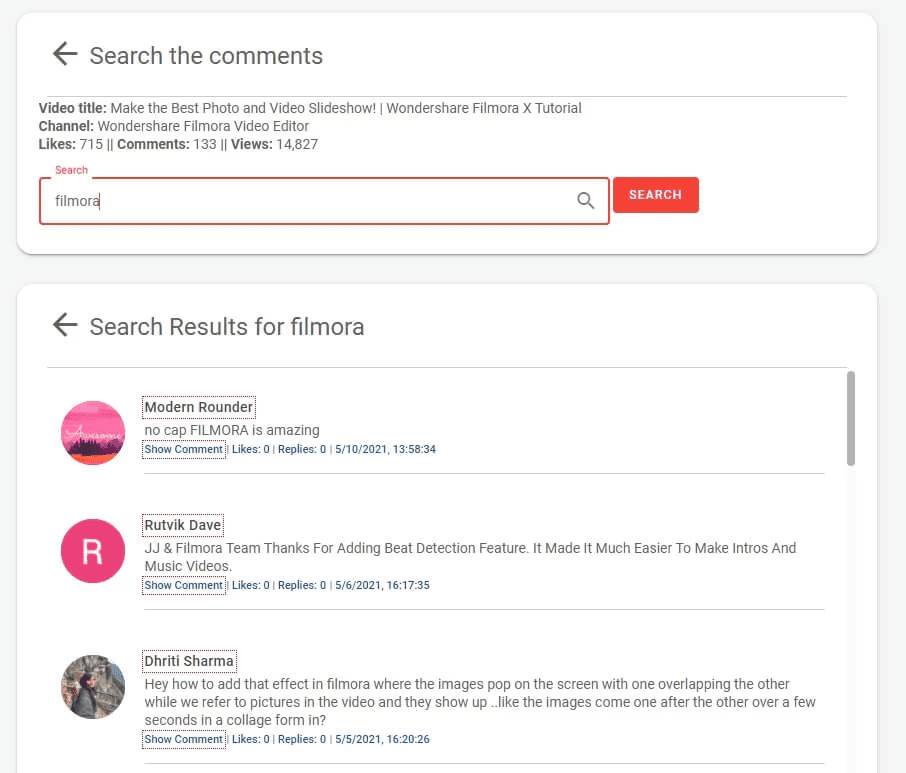906x773 pixels.
Task: Open Modern Rounder's channel name link
Action: 198,407
